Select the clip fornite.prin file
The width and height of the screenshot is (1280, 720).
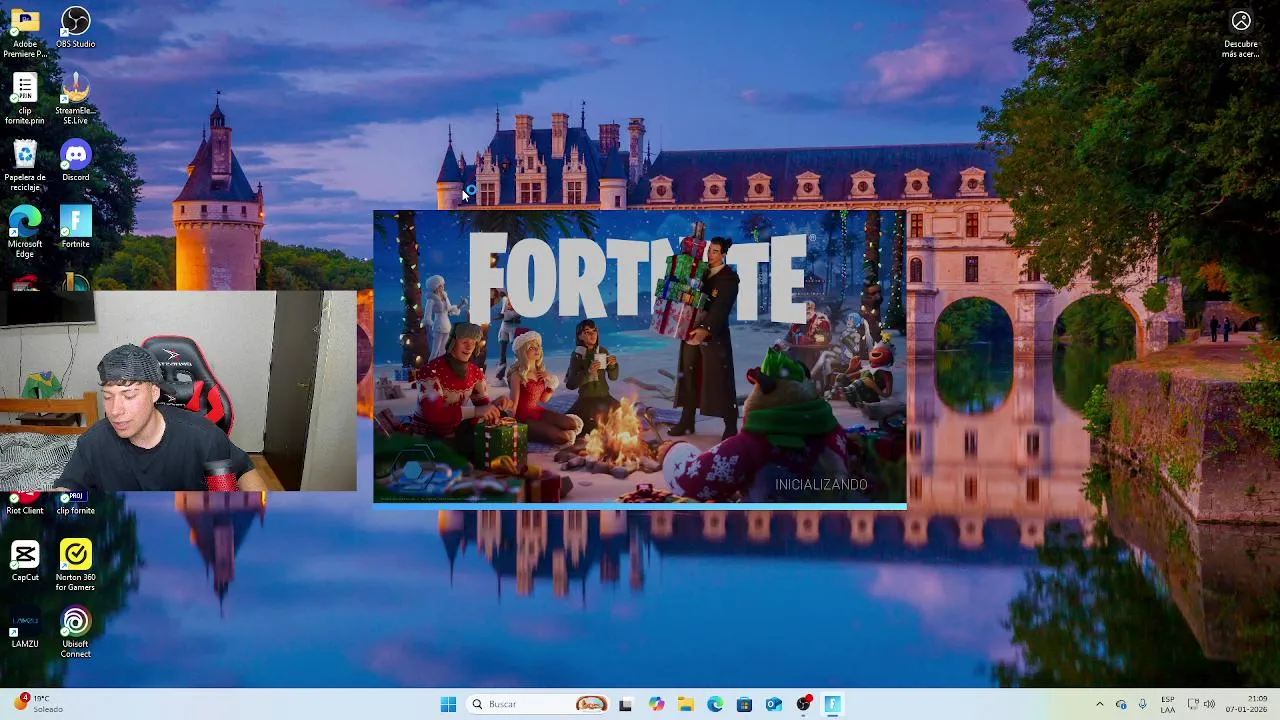(x=25, y=99)
